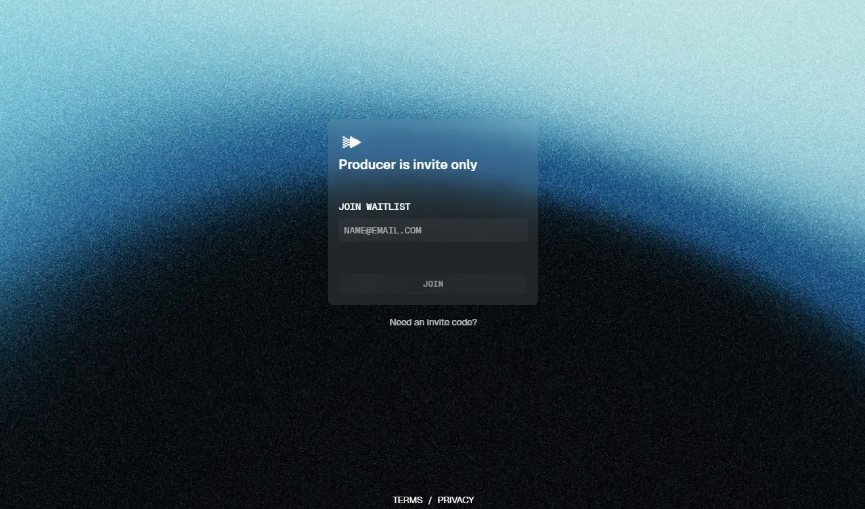Click the JOIN WAITLIST label
The image size is (865, 509).
pyautogui.click(x=374, y=207)
